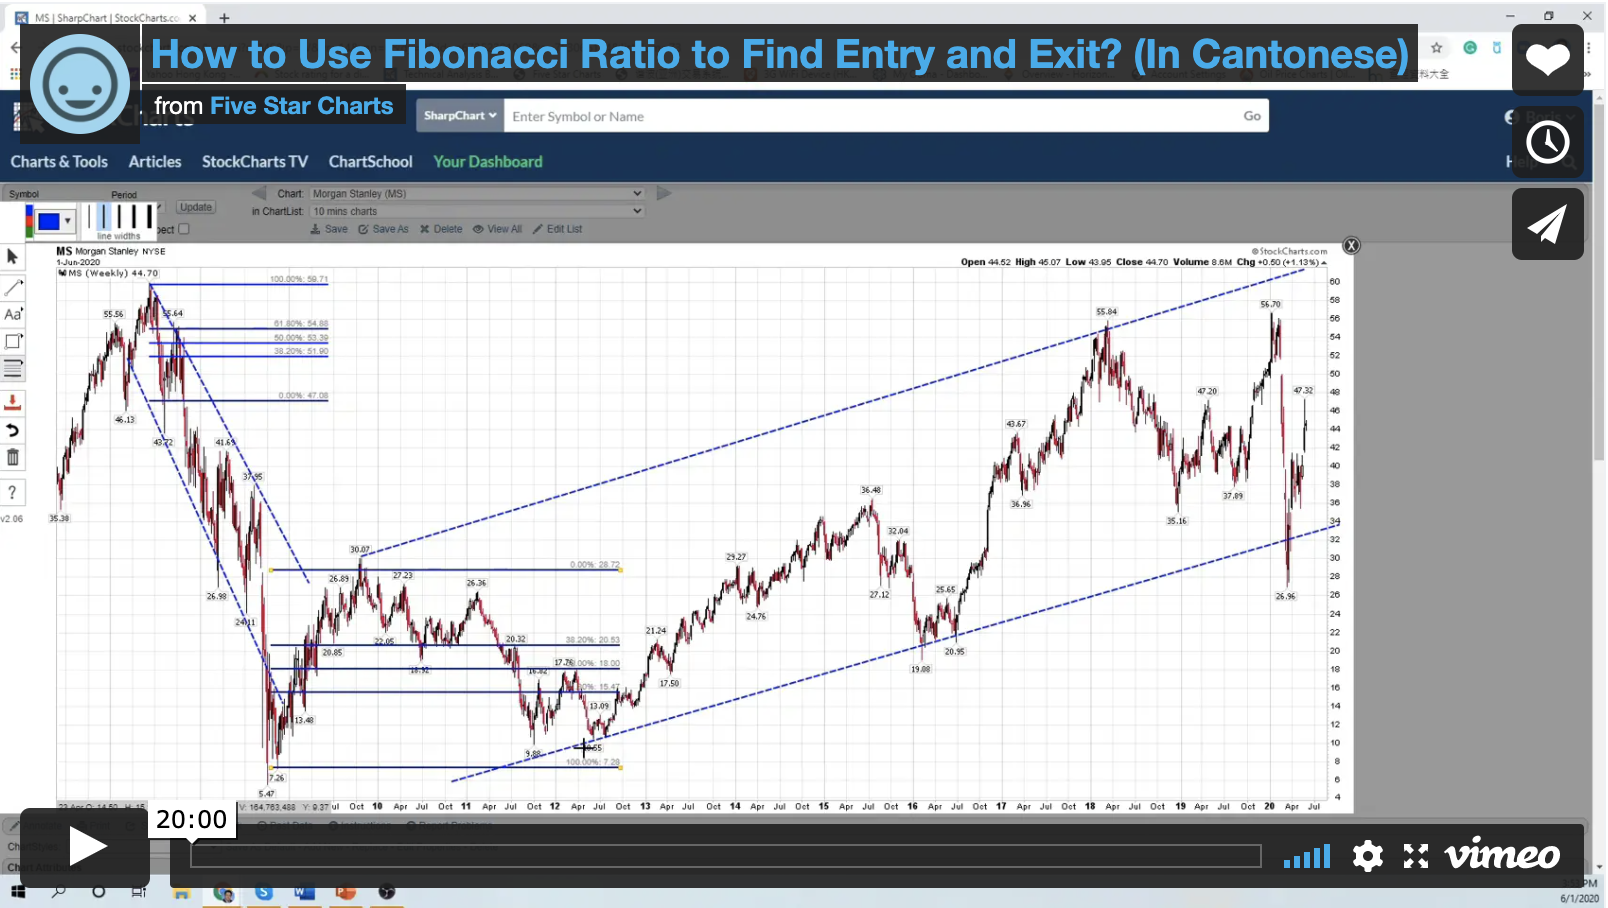Screen dimensions: 1608x908
Task: Enter fullscreen mode in Vimeo player
Action: coord(1415,856)
